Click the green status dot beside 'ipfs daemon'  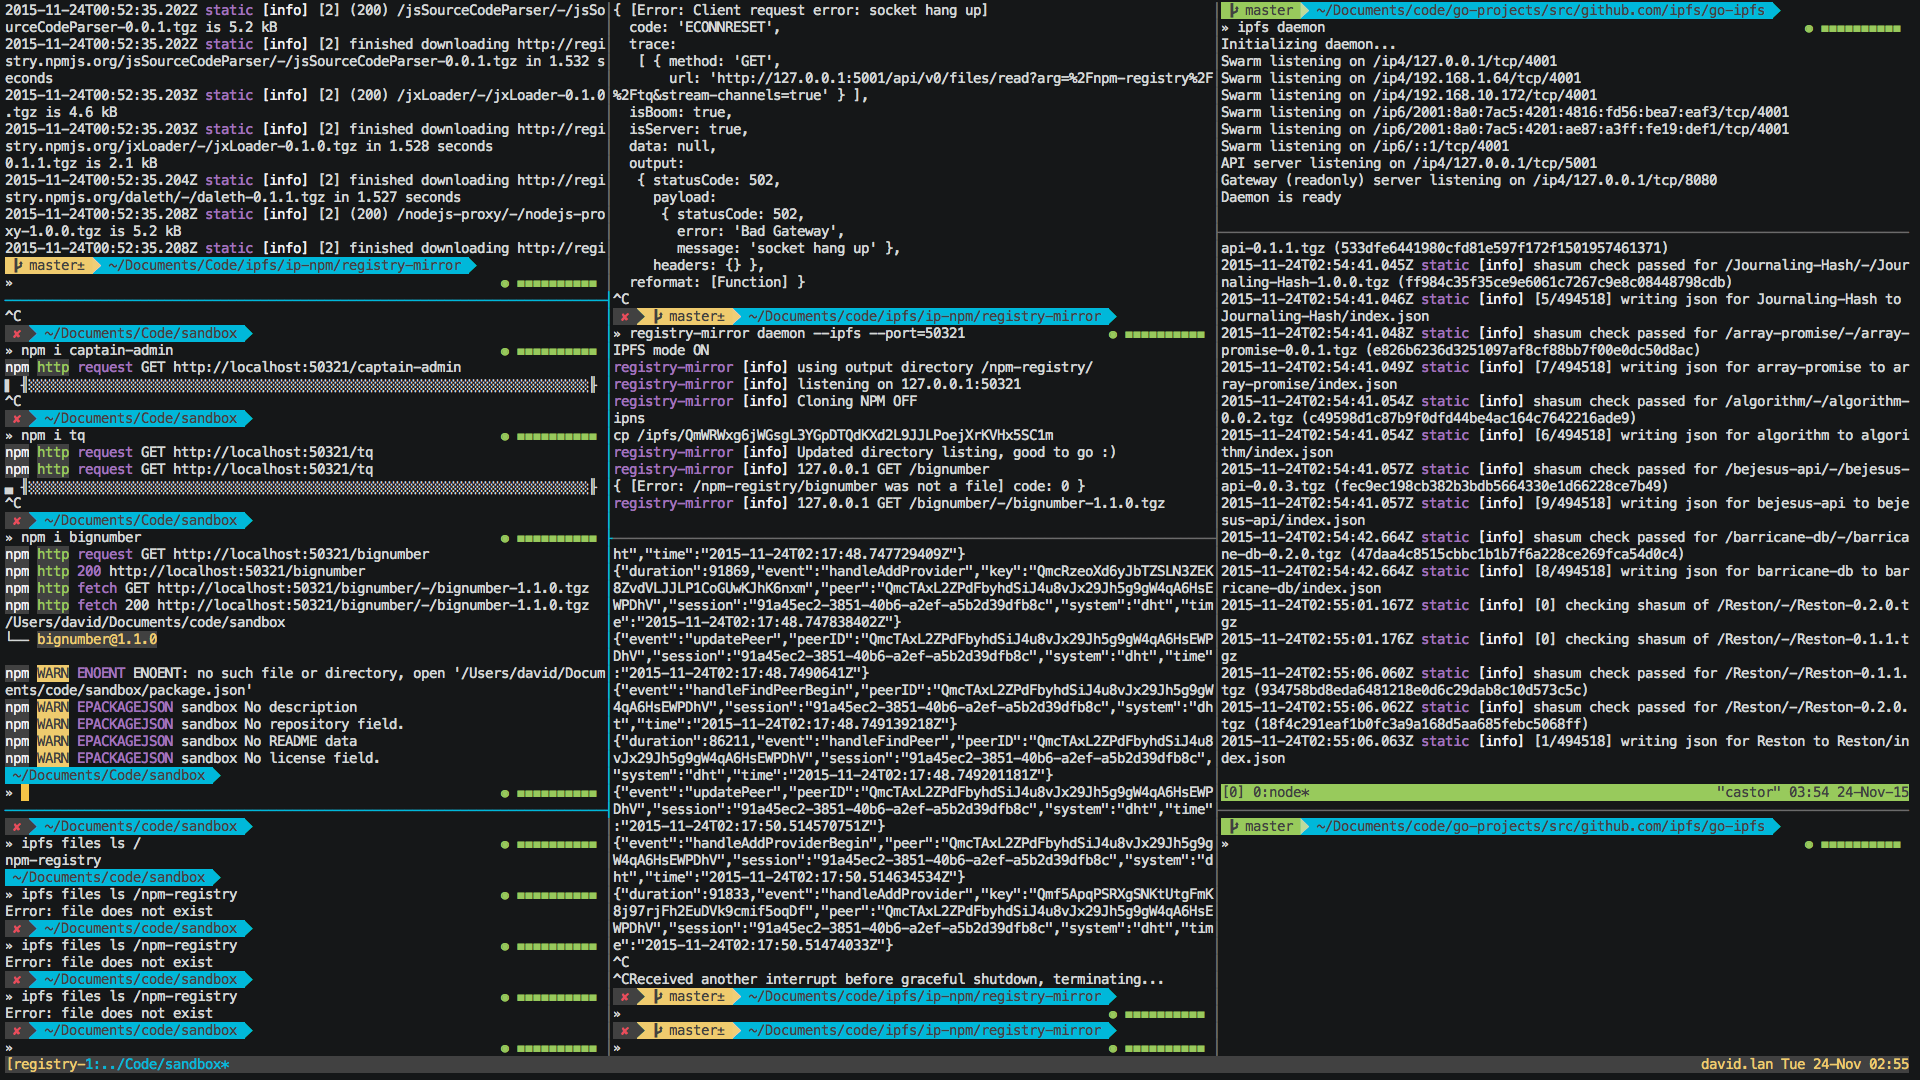1809,29
